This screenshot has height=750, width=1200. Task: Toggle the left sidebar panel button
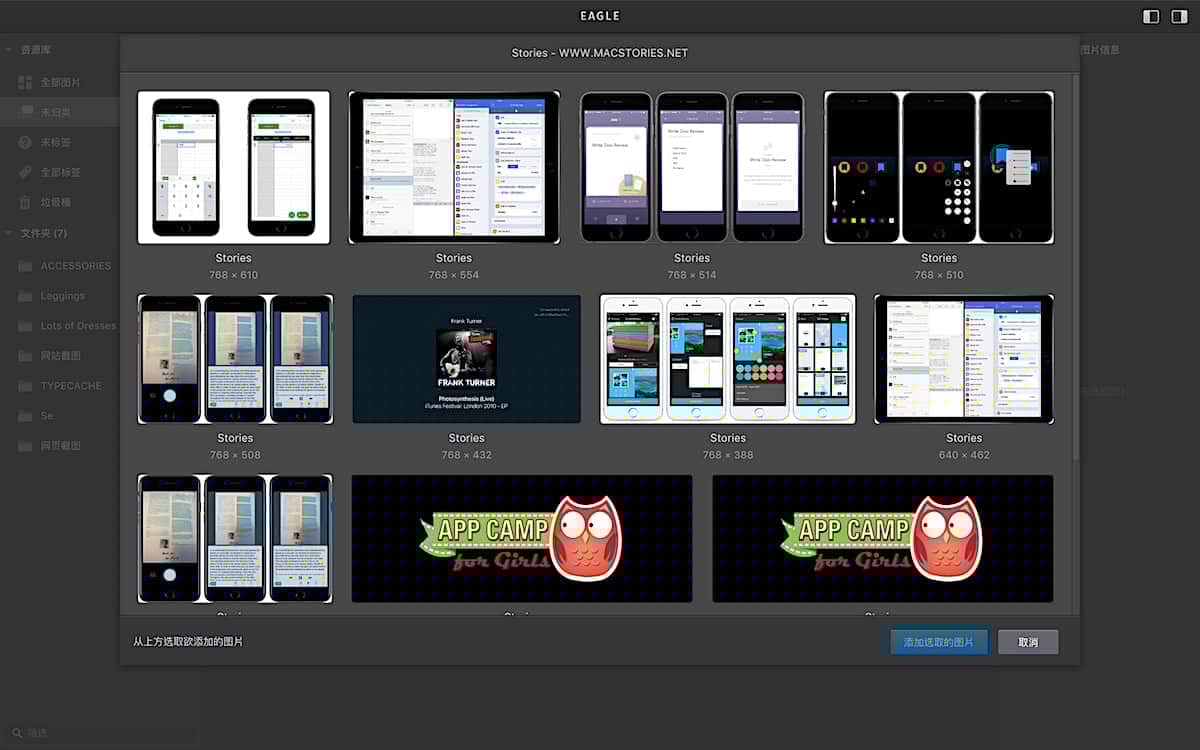coord(1151,16)
